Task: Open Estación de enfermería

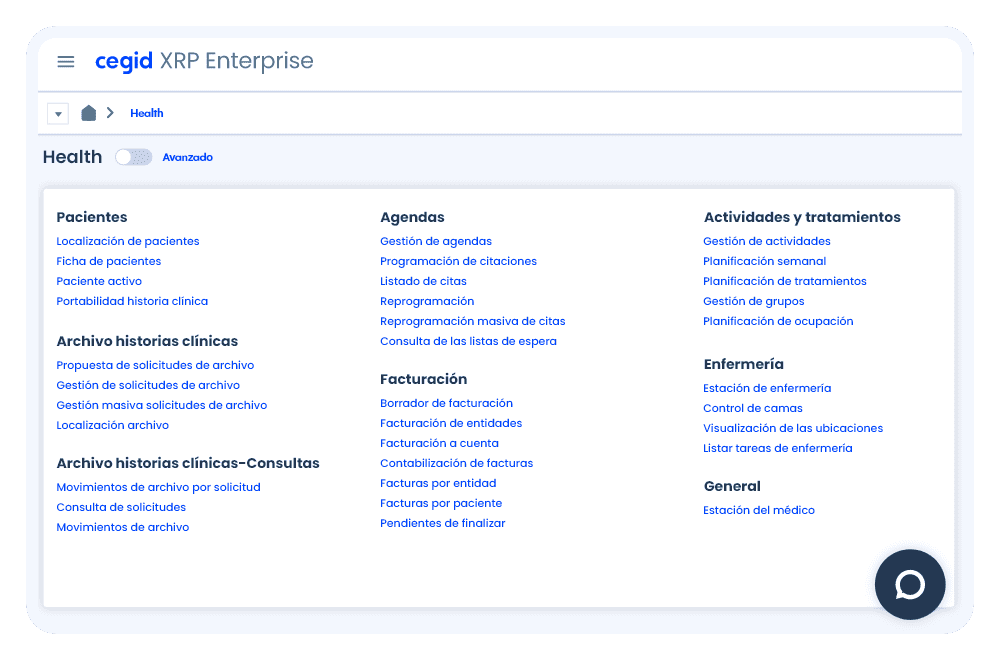Action: tap(767, 388)
